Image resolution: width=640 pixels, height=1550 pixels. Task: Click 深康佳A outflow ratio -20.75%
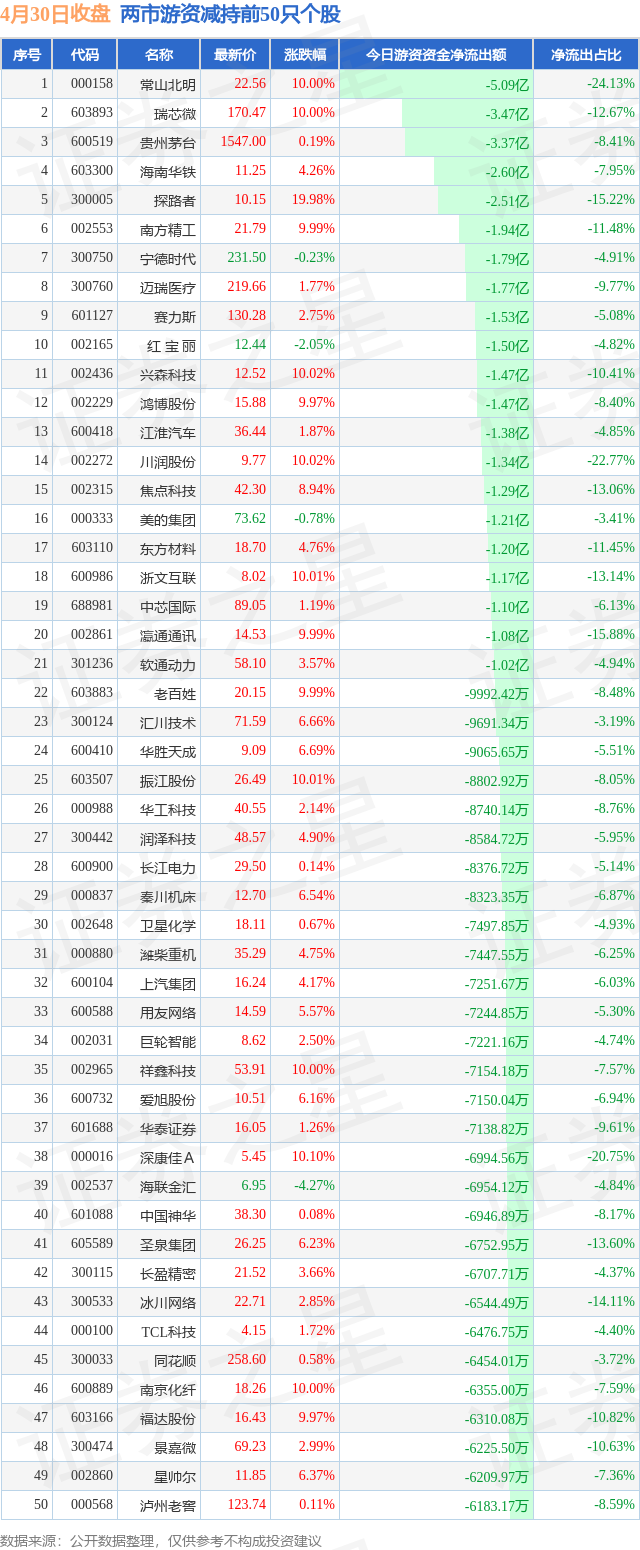click(611, 1156)
